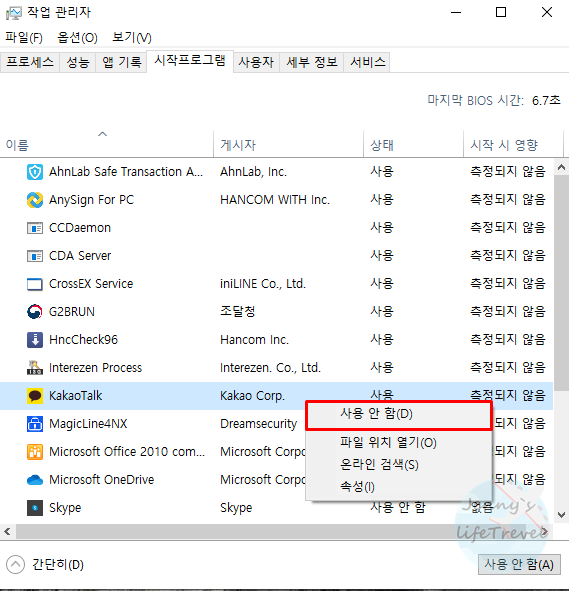Click the CrossEX Service window icon
This screenshot has height=591, width=569.
[35, 284]
